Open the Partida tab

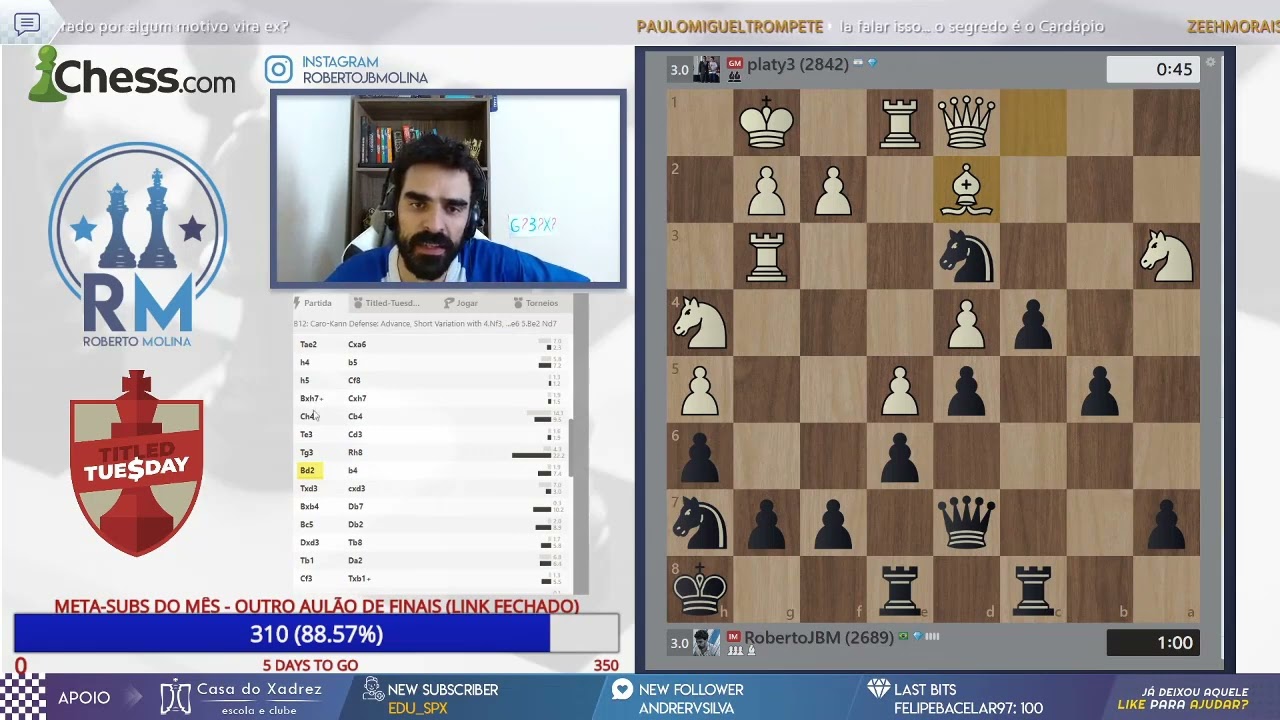coord(312,303)
